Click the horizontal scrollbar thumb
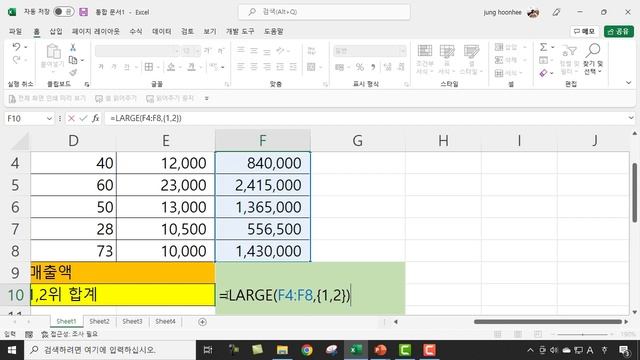Viewport: 640px width, 360px height. [x=548, y=322]
